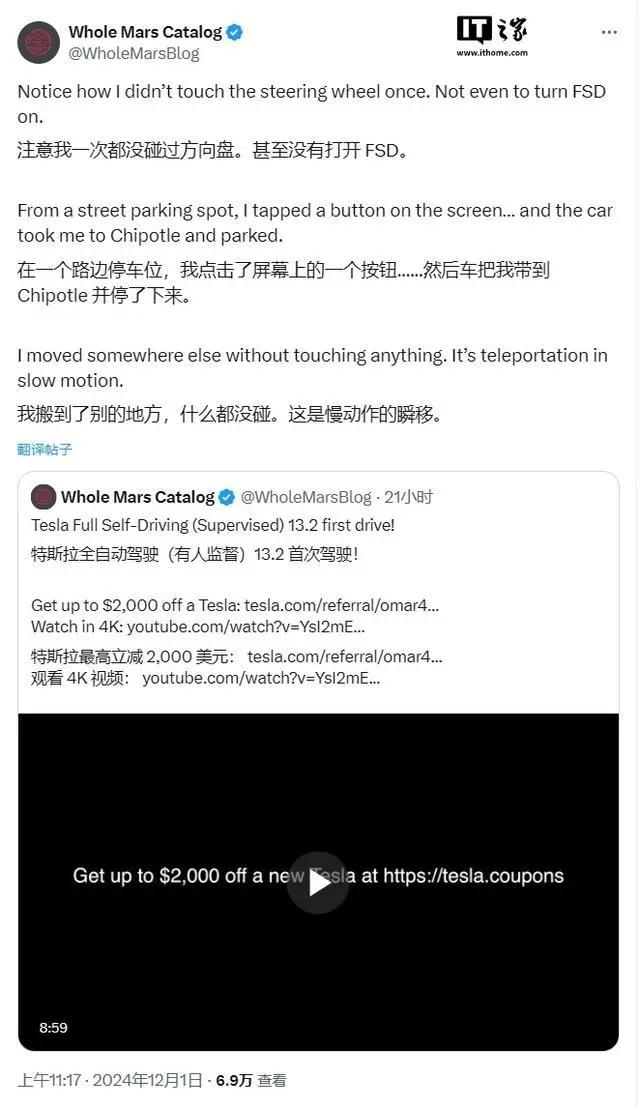Open the three-dot more options menu

pos(609,33)
